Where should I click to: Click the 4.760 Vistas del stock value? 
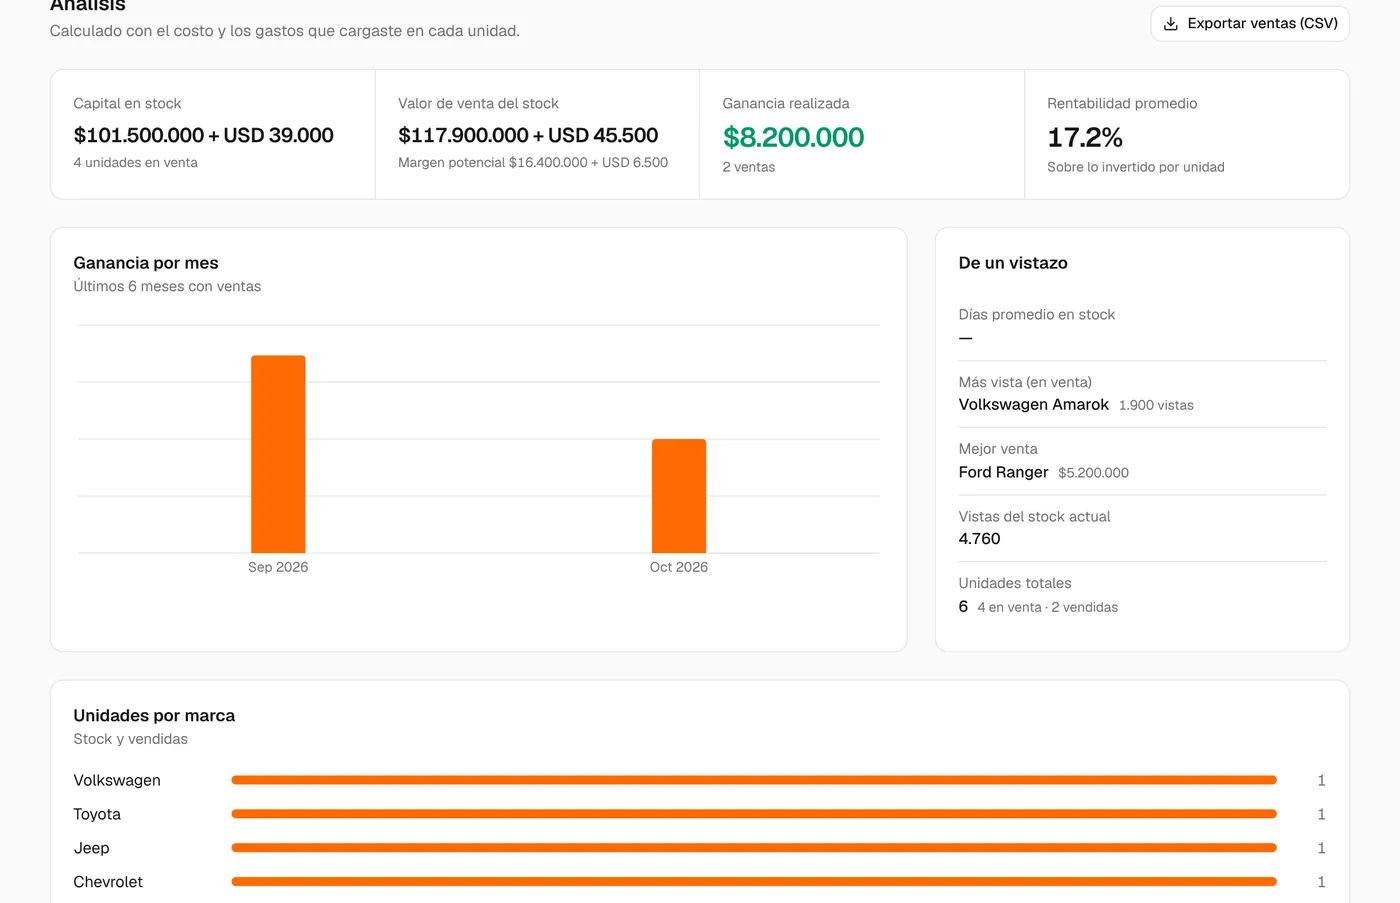979,539
